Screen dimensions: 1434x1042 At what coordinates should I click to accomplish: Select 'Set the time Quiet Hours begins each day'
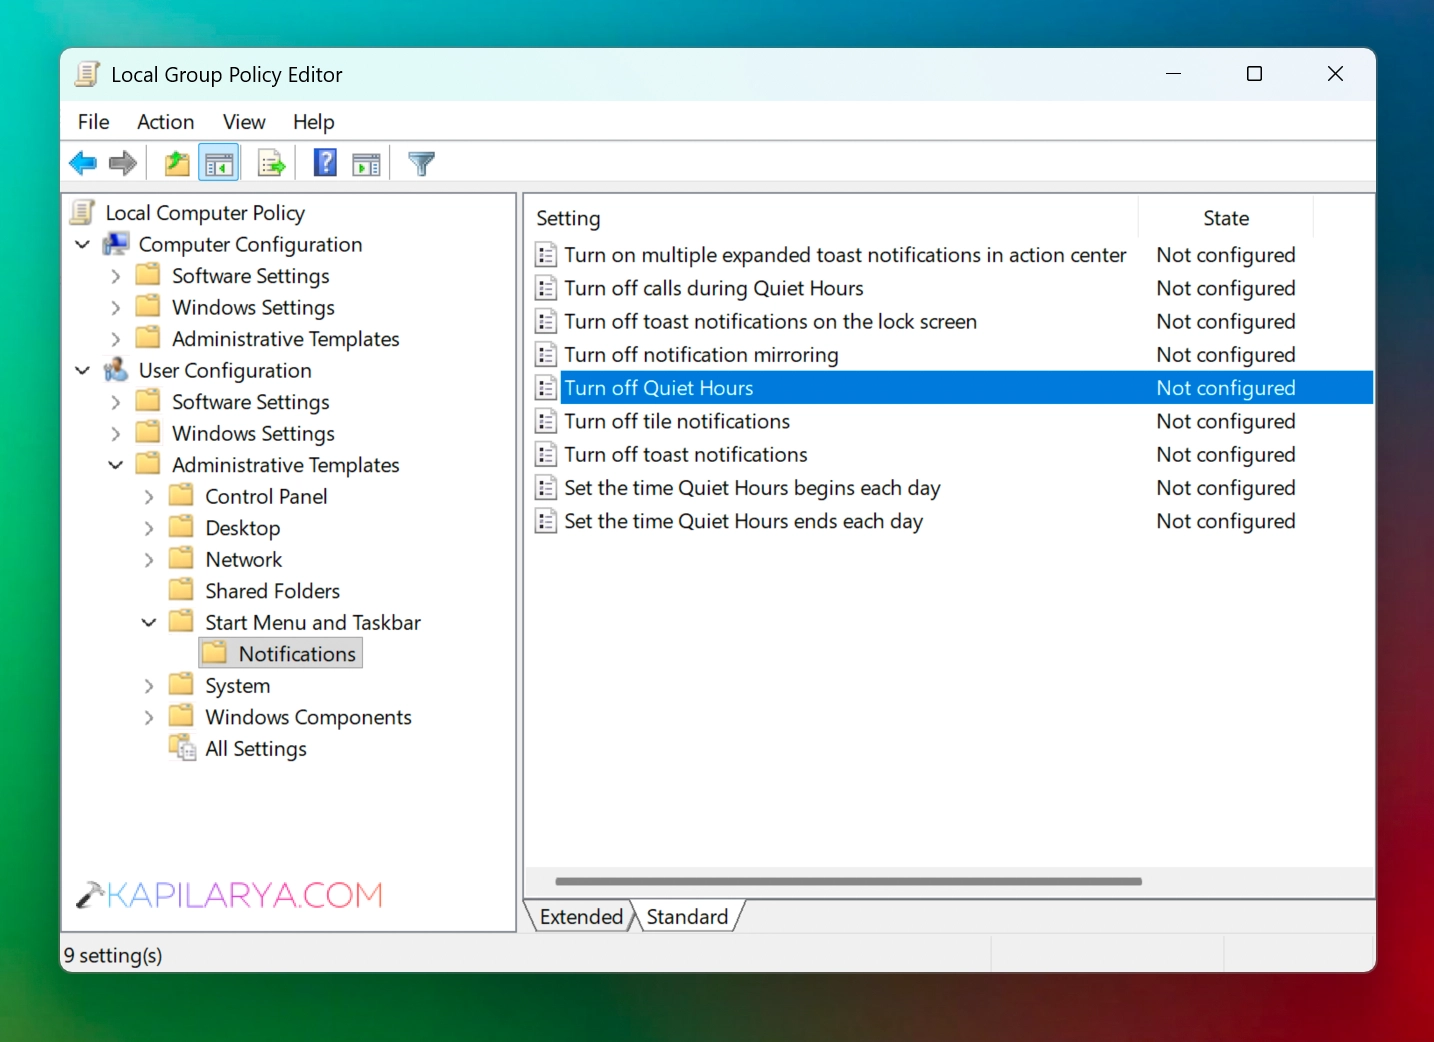[x=752, y=488]
